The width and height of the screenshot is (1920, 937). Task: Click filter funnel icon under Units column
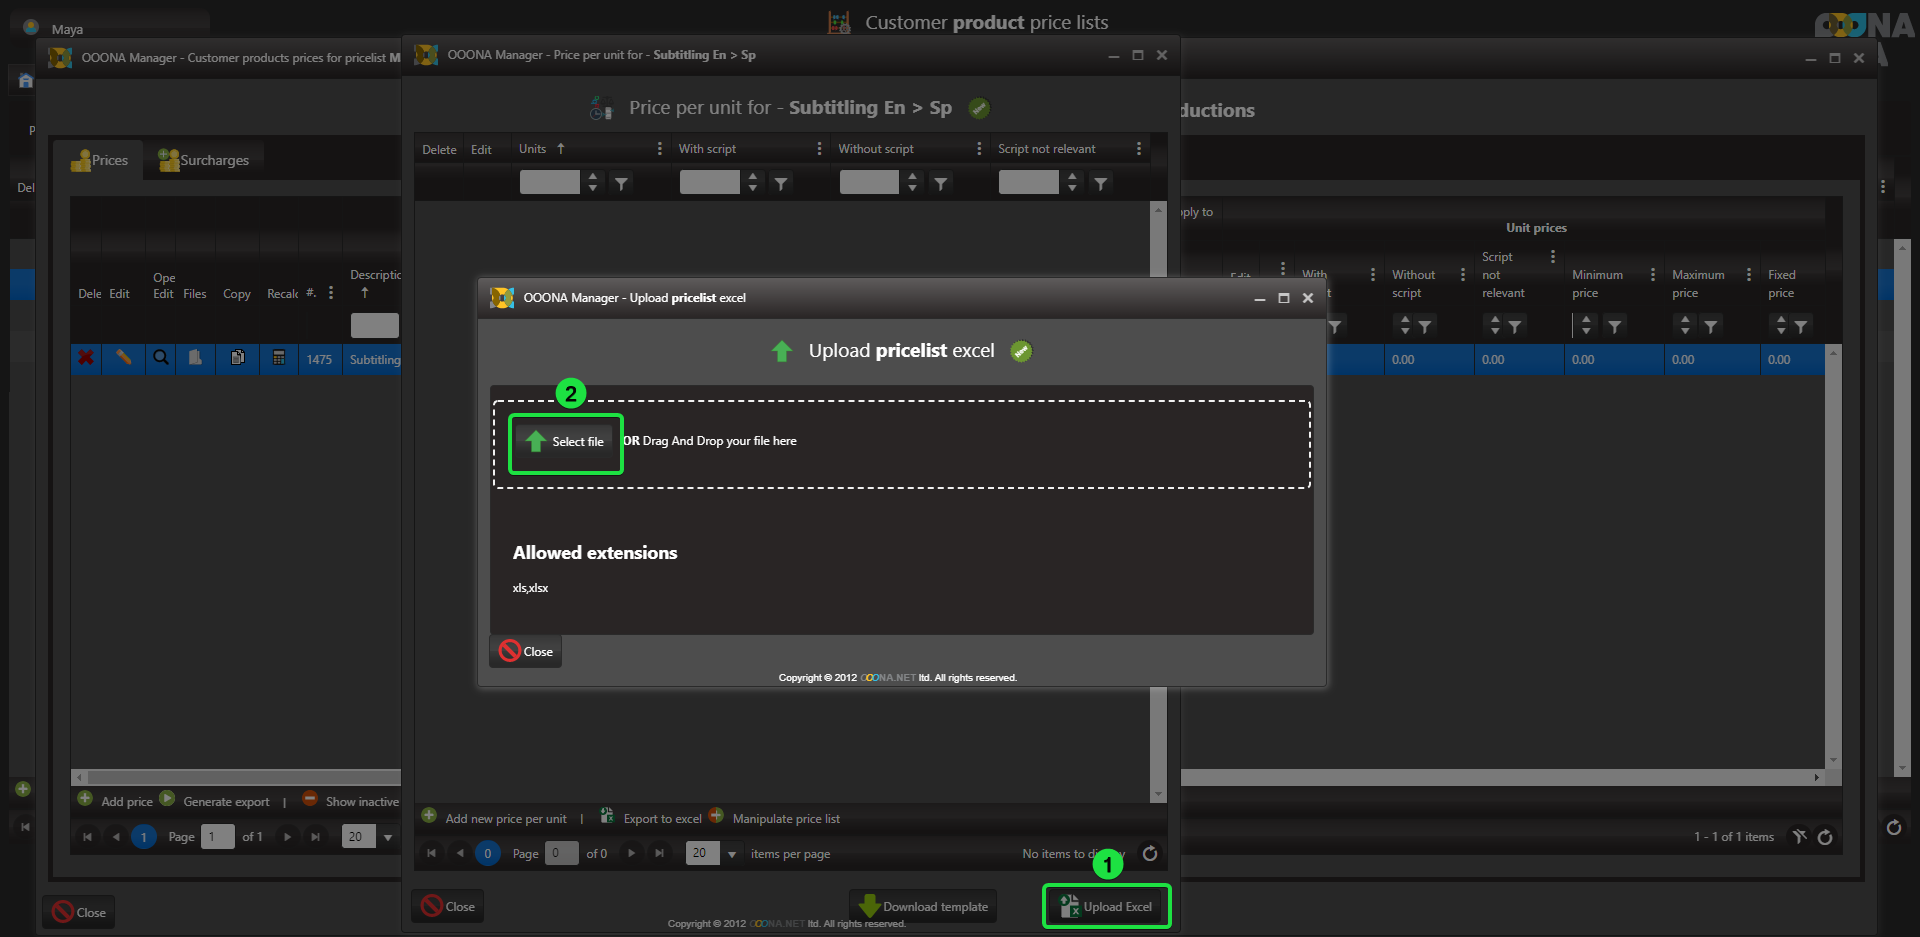pyautogui.click(x=622, y=183)
